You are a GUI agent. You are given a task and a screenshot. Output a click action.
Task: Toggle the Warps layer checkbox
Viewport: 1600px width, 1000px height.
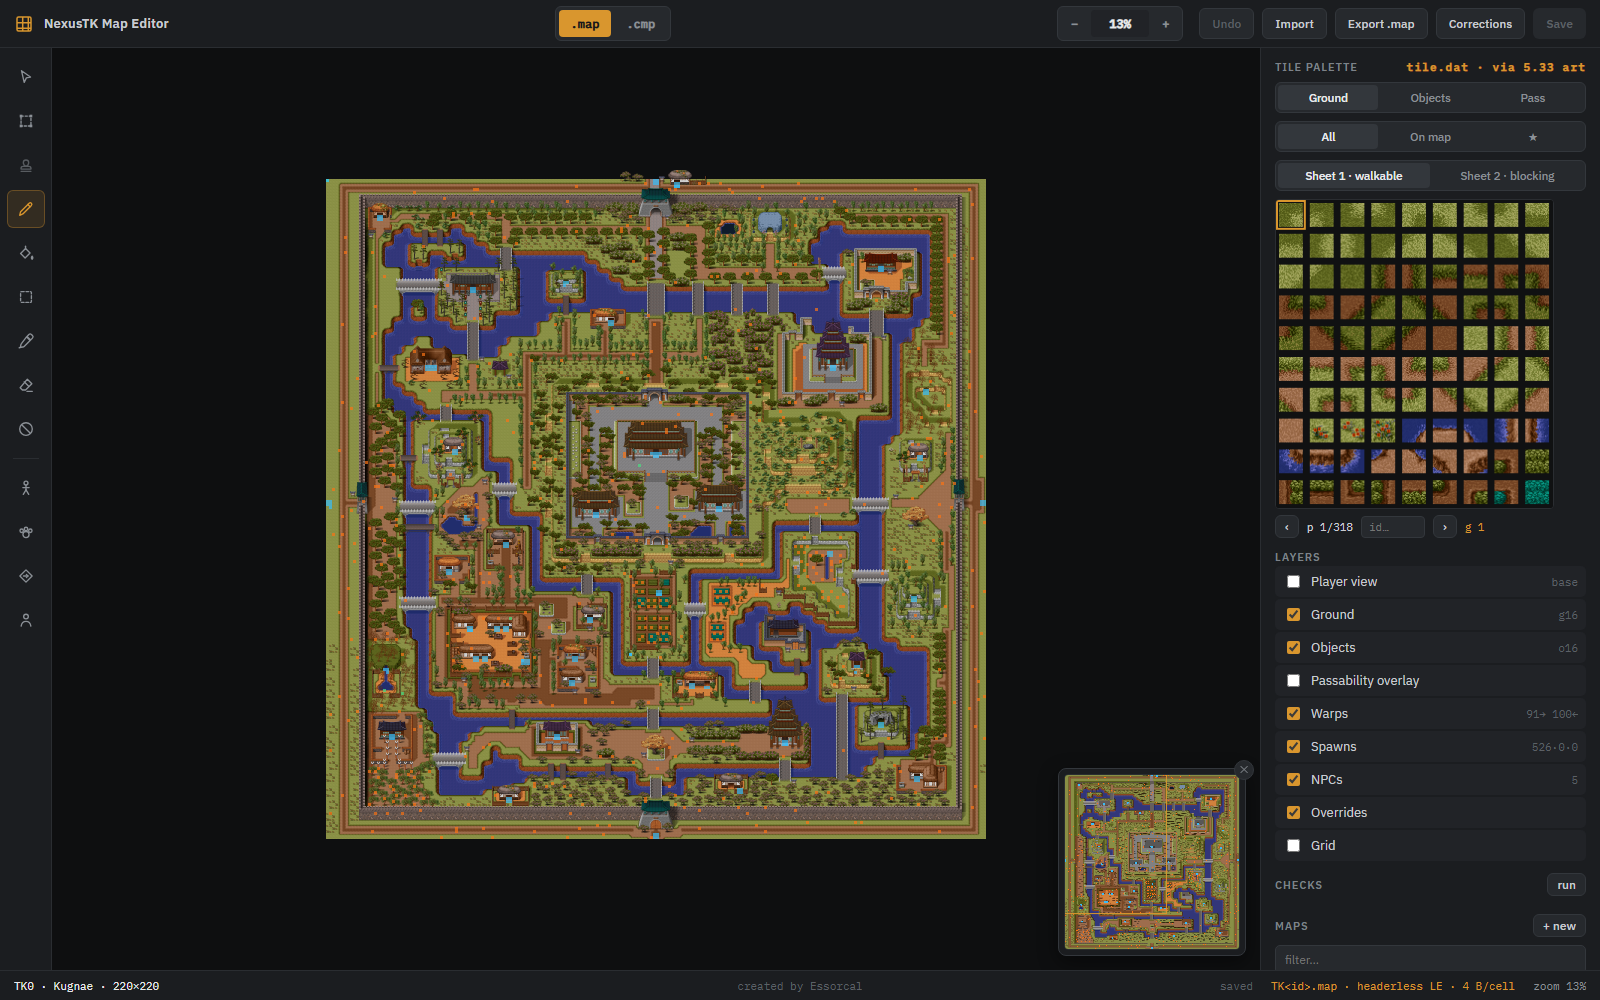click(x=1293, y=714)
